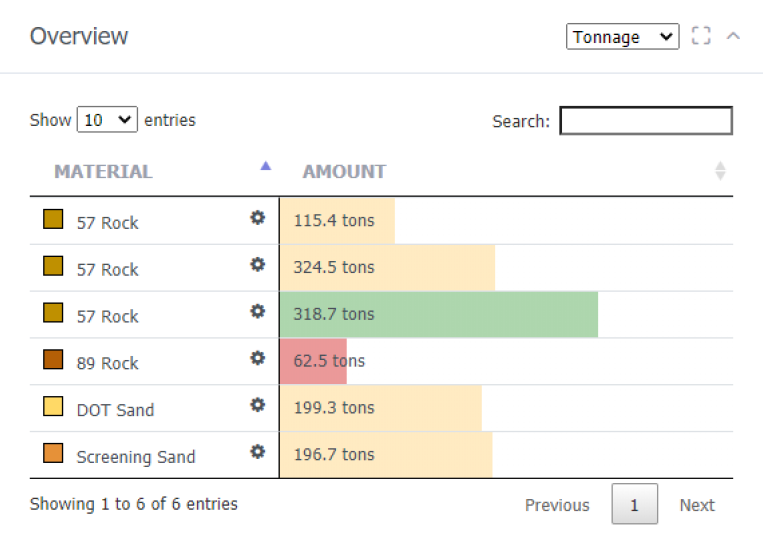
Task: Go to Next page
Action: (697, 505)
